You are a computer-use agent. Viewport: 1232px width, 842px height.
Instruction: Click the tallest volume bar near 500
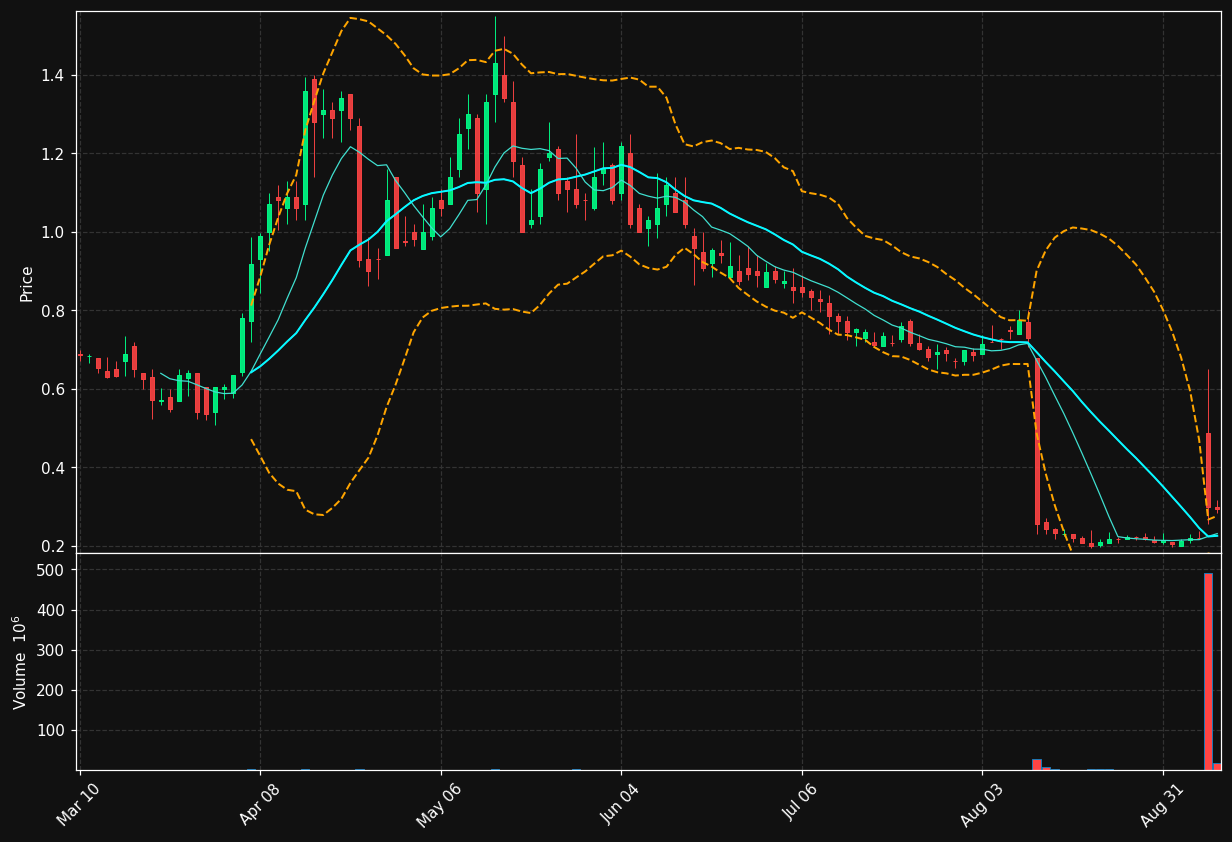click(x=1208, y=671)
